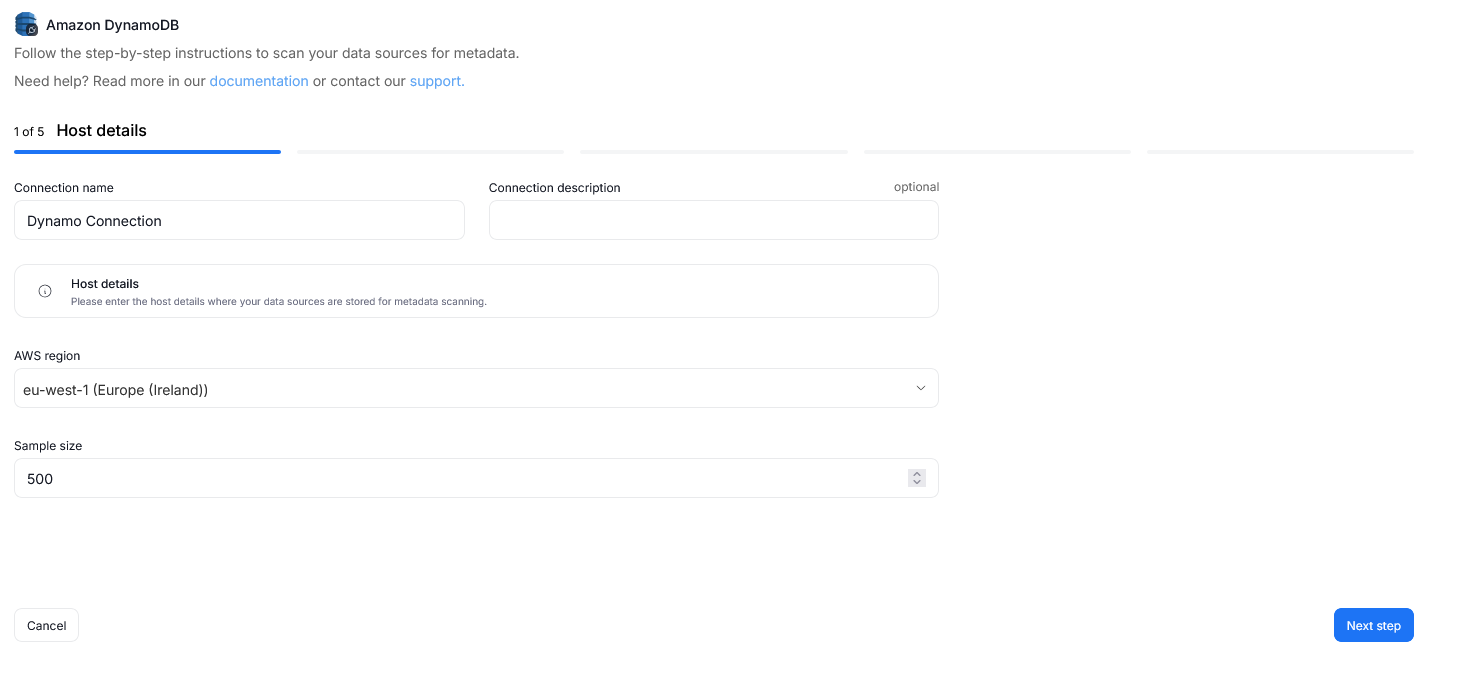Click the info icon beside Host details
Image resolution: width=1467 pixels, height=694 pixels.
click(x=45, y=291)
